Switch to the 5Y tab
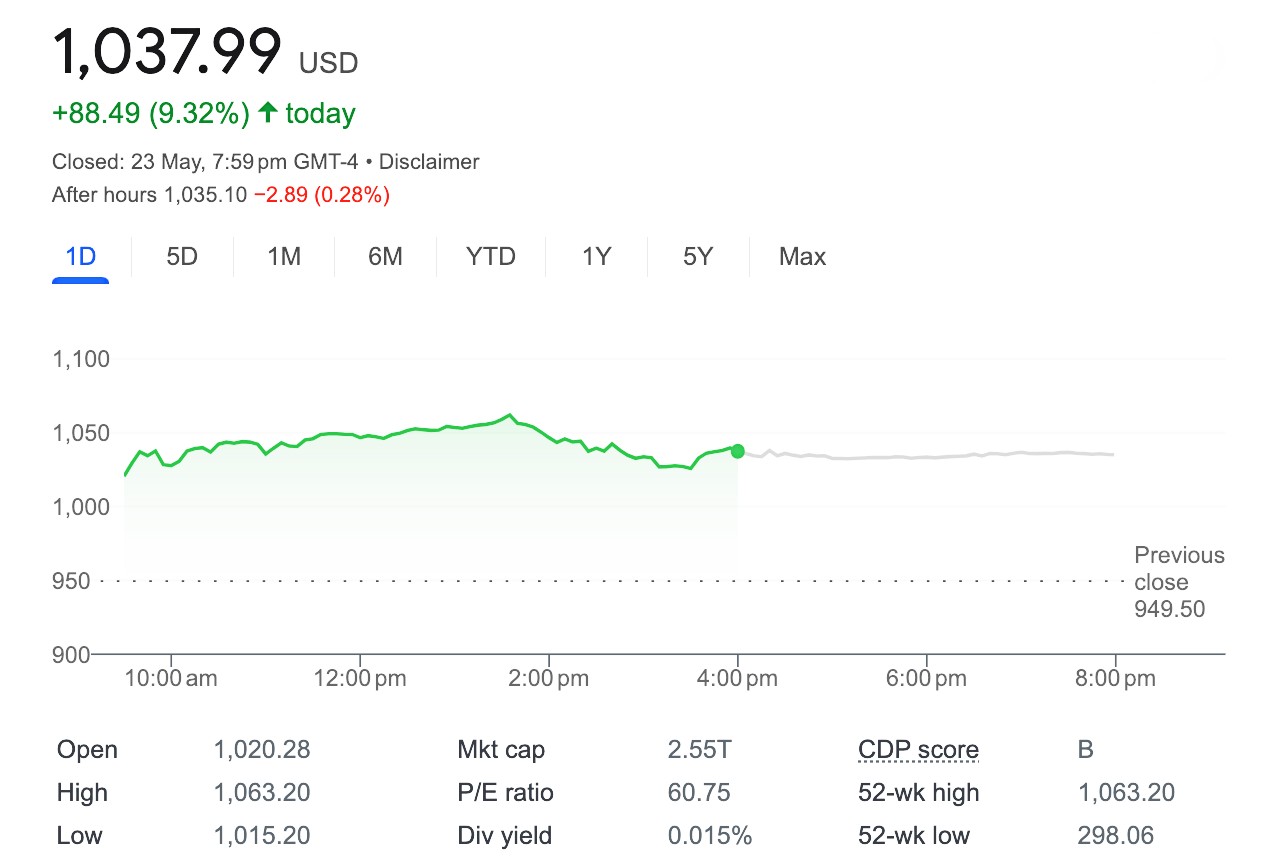The width and height of the screenshot is (1266, 868). [698, 257]
